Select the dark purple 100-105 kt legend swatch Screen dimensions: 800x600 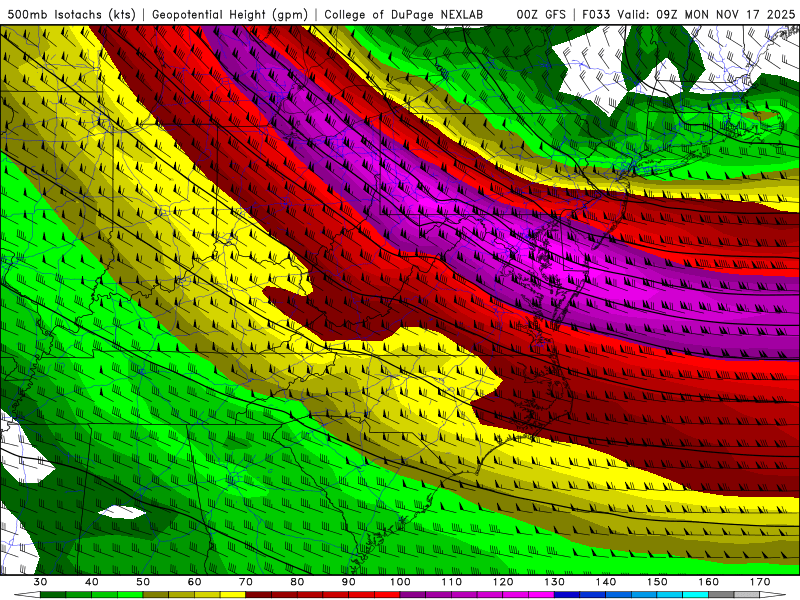coord(413,595)
